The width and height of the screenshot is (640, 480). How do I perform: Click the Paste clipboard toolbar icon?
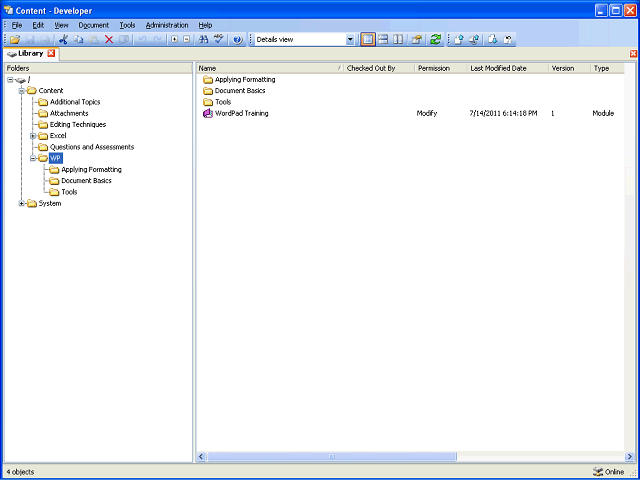[x=94, y=40]
